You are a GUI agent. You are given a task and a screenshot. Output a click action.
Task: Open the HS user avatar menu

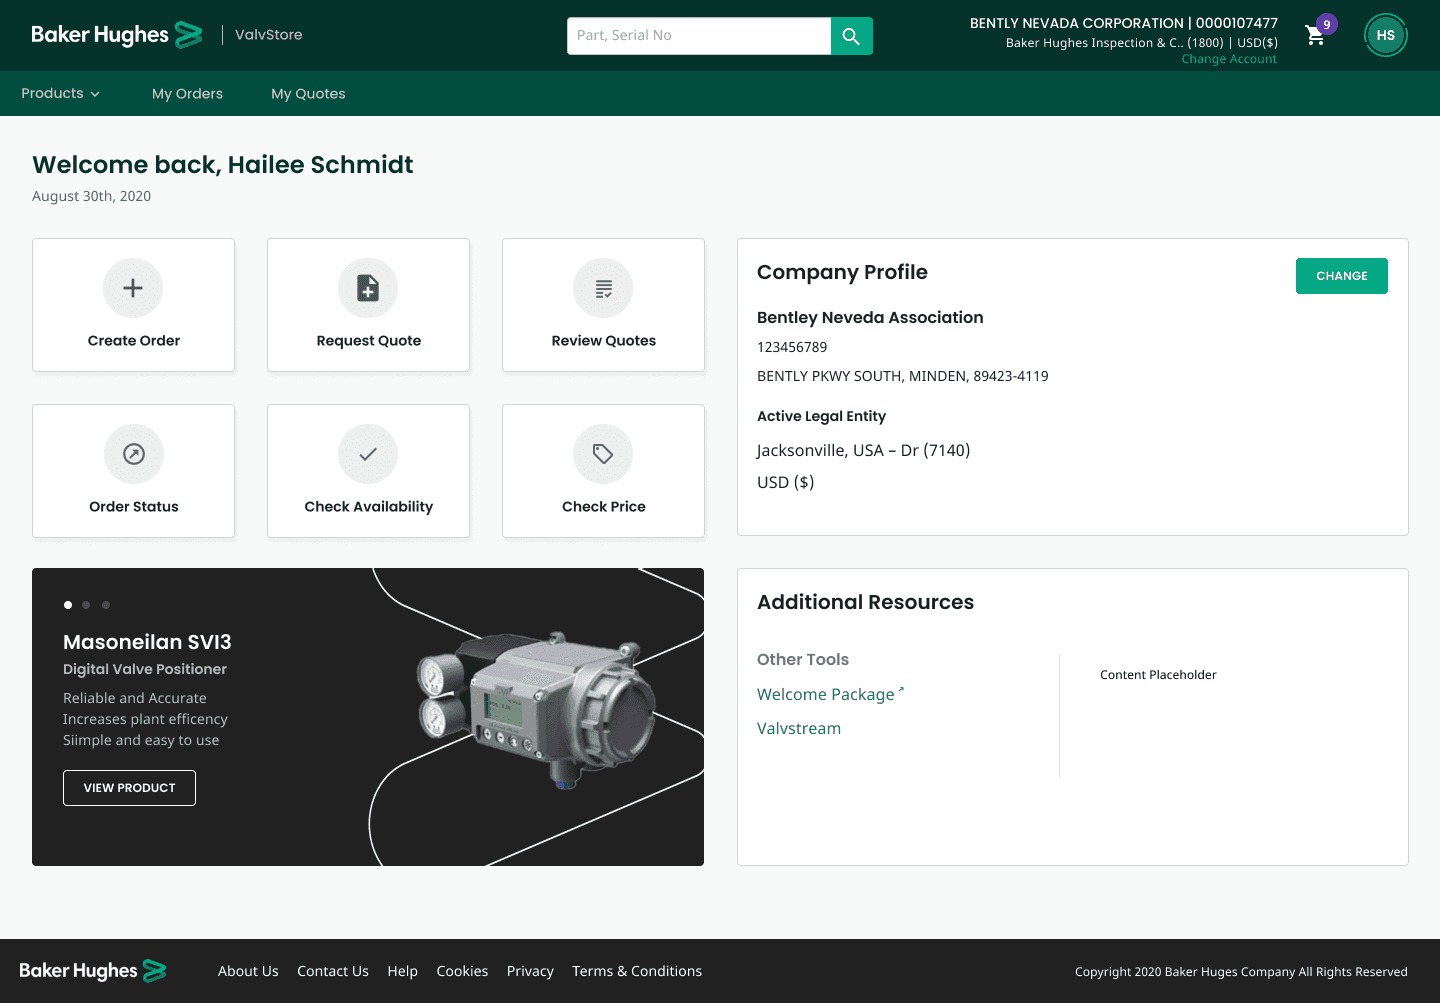[1385, 35]
